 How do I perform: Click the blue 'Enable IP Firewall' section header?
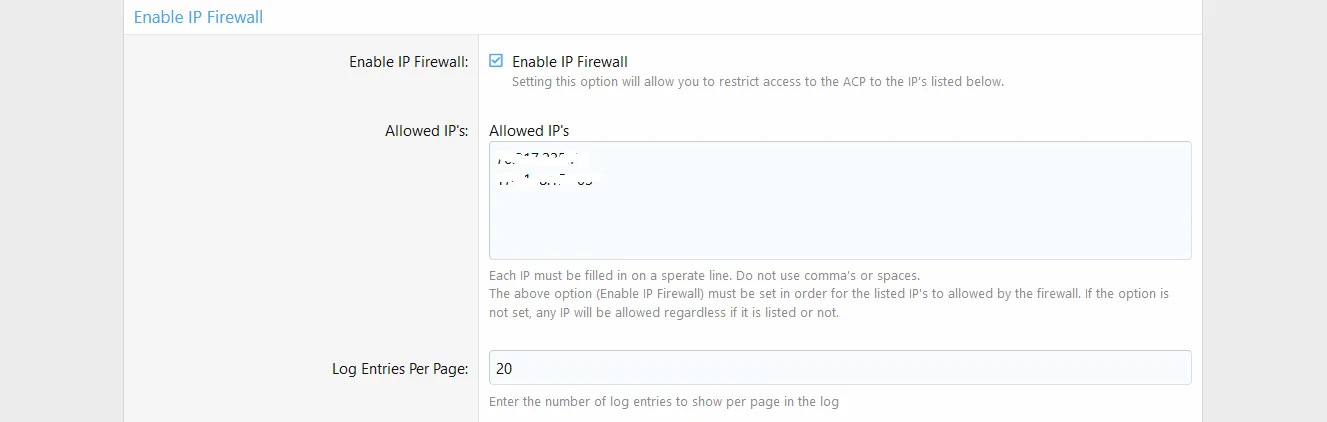(198, 17)
